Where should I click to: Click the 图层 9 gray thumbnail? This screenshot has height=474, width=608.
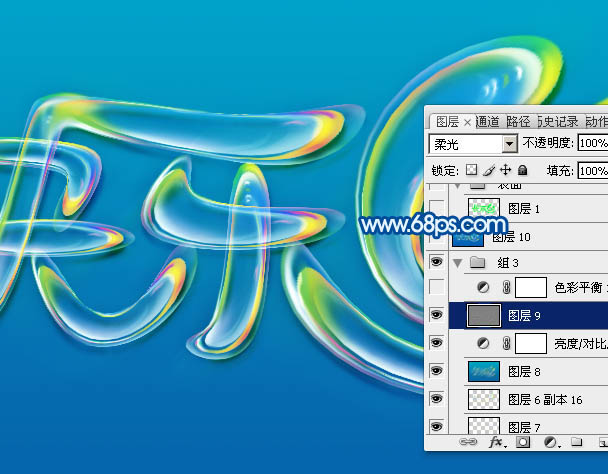pyautogui.click(x=483, y=315)
